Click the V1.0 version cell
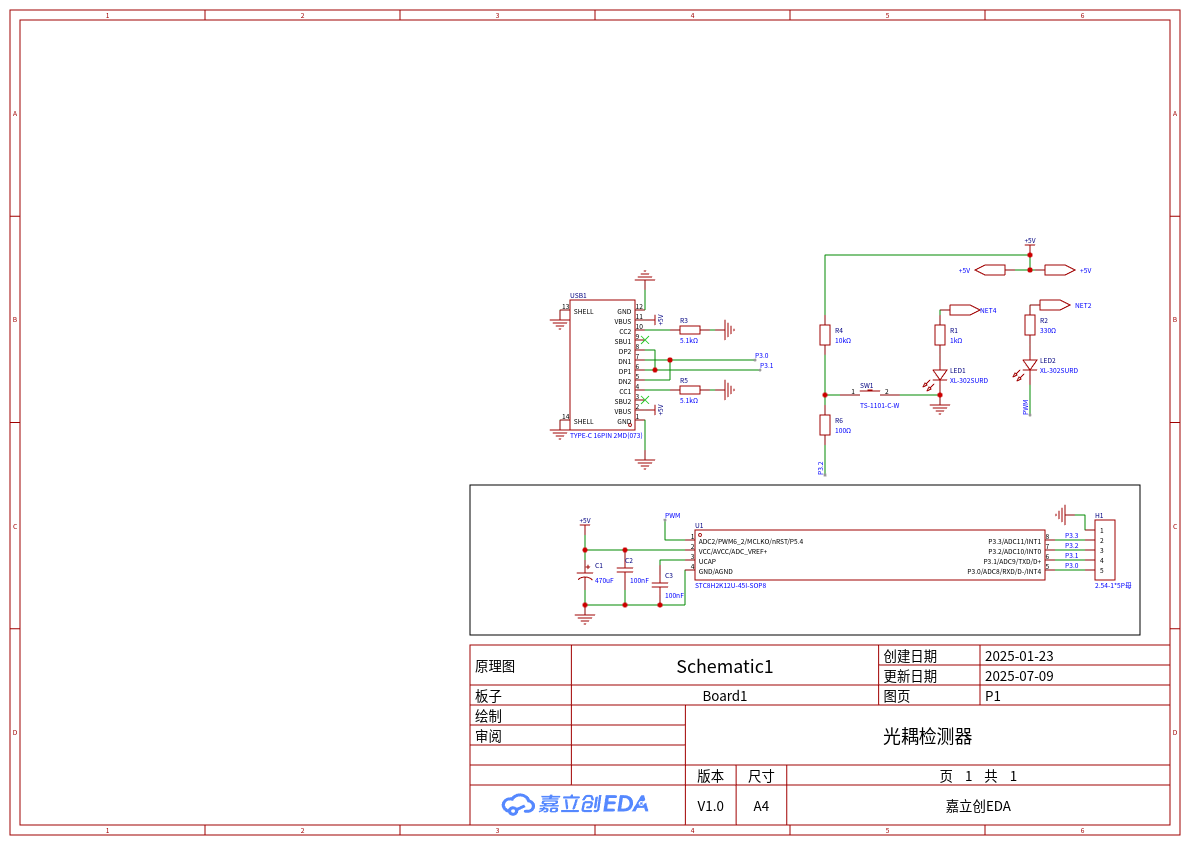This screenshot has height=845, width=1190. [710, 806]
